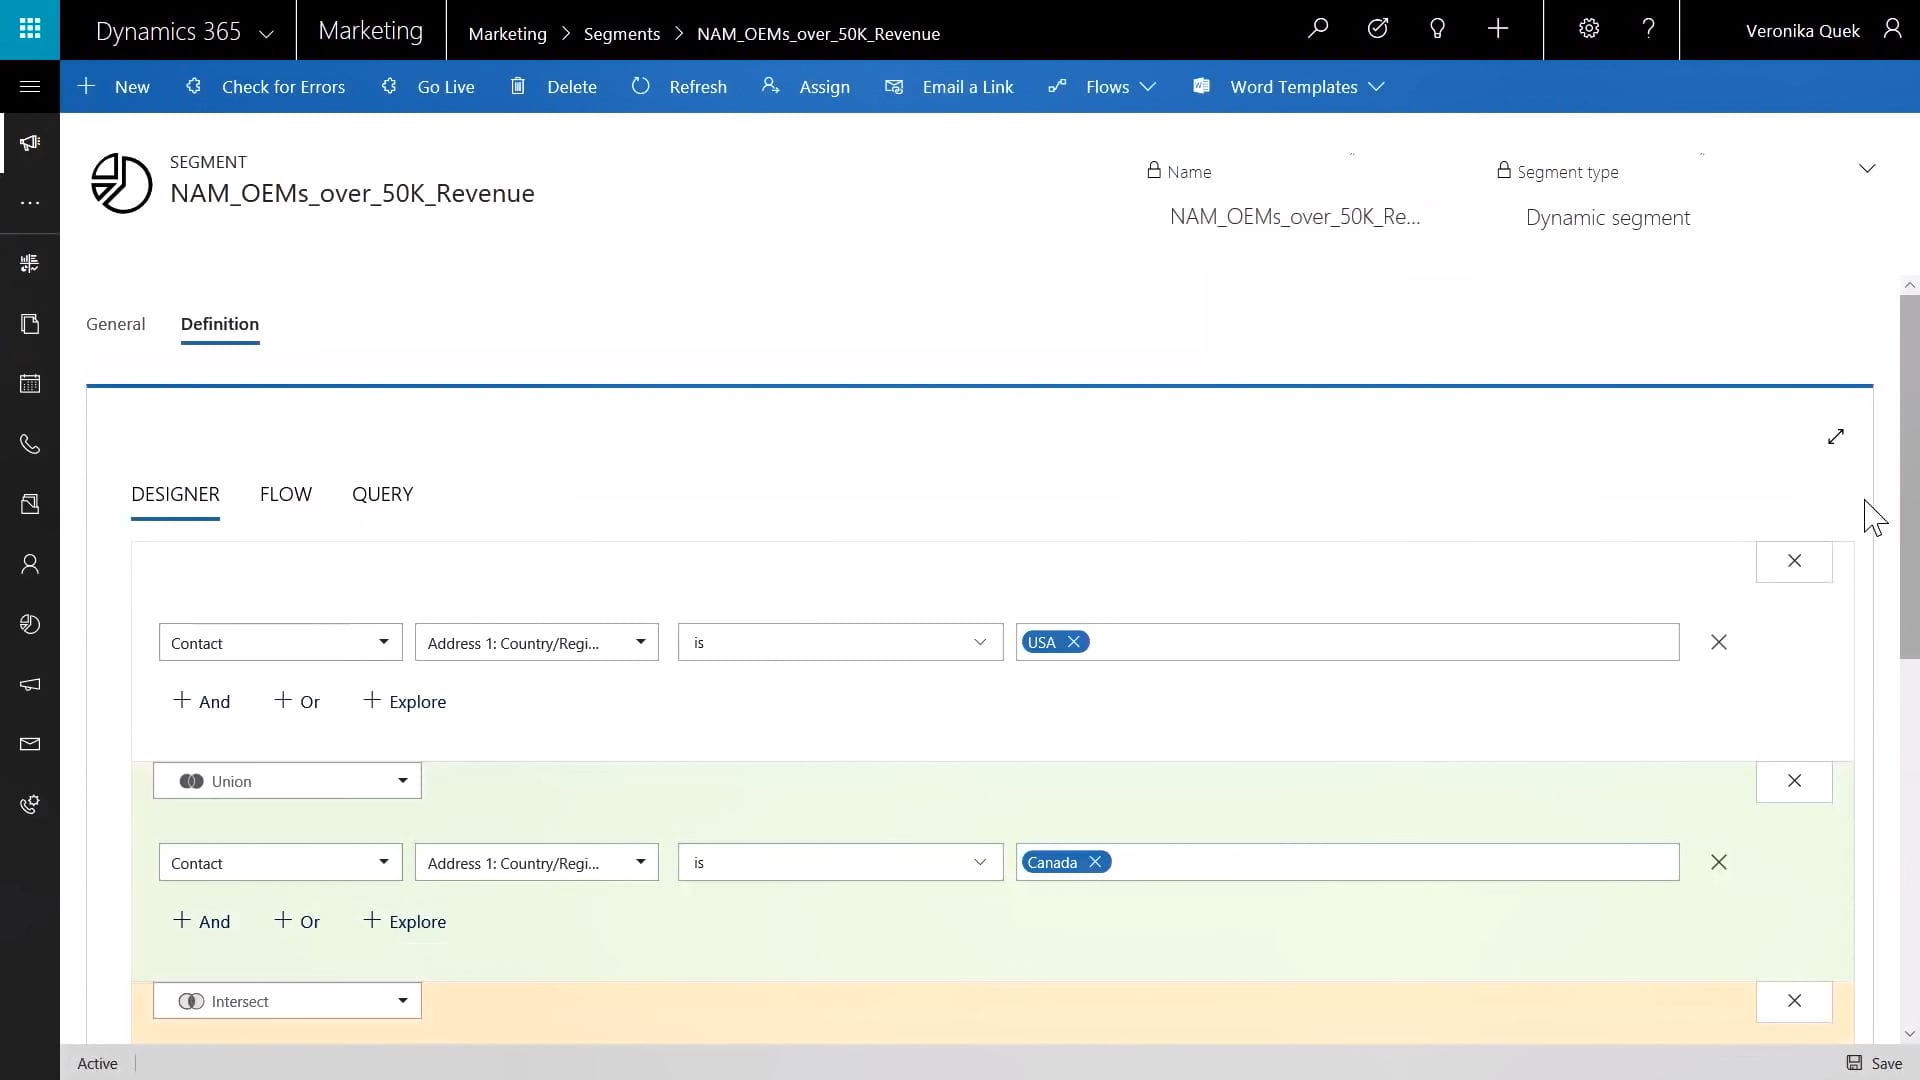1920x1080 pixels.
Task: Open the settings gear icon
Action: click(x=1589, y=29)
